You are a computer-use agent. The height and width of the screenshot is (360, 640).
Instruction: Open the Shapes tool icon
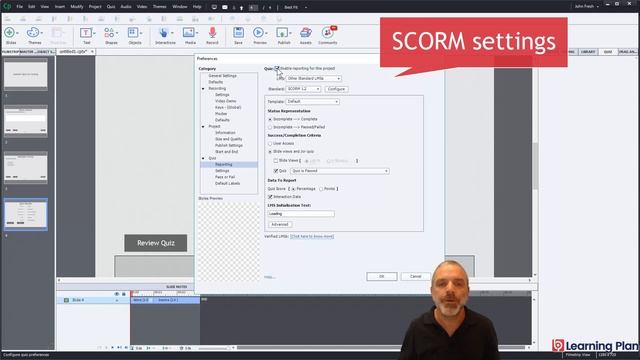(x=109, y=33)
